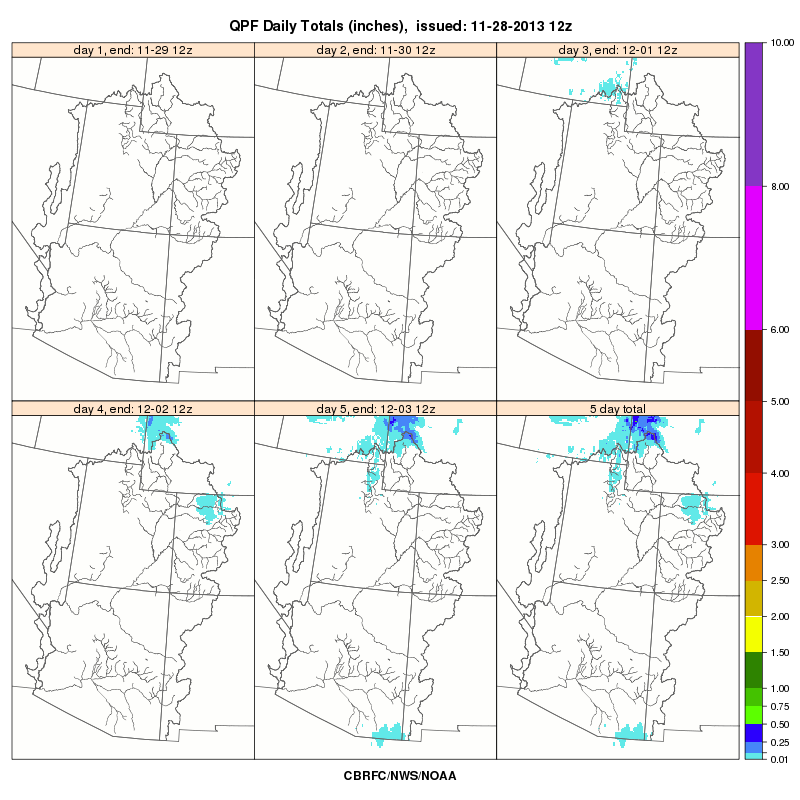This screenshot has width=800, height=800.
Task: Pick the light cyan legend color above 0.01
Action: click(754, 756)
